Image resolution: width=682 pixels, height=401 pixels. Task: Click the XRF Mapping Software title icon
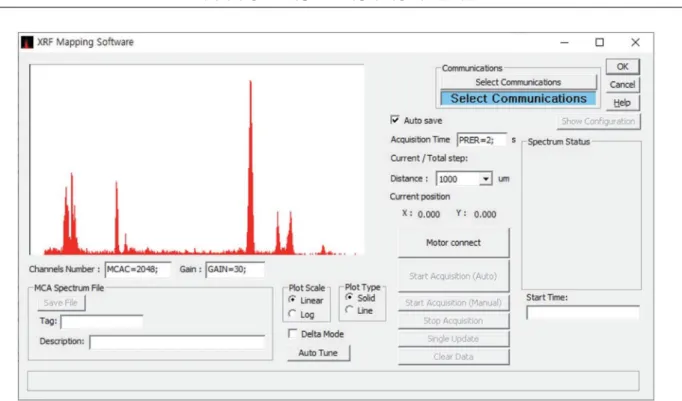27,42
